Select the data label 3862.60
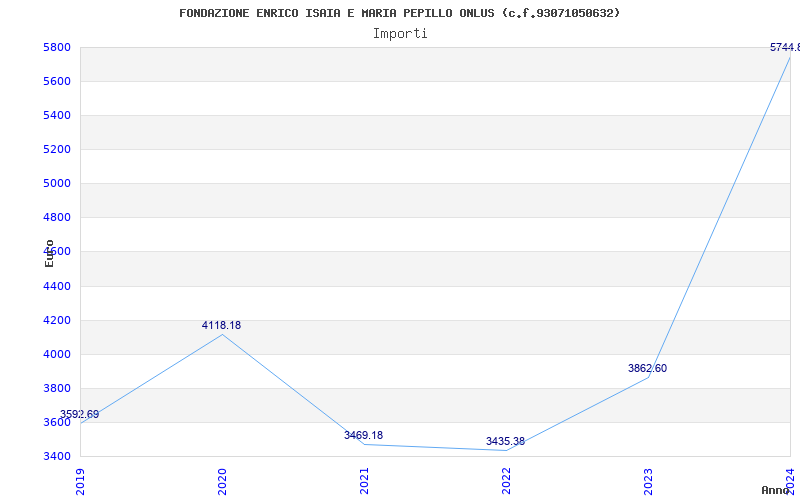 click(x=647, y=368)
